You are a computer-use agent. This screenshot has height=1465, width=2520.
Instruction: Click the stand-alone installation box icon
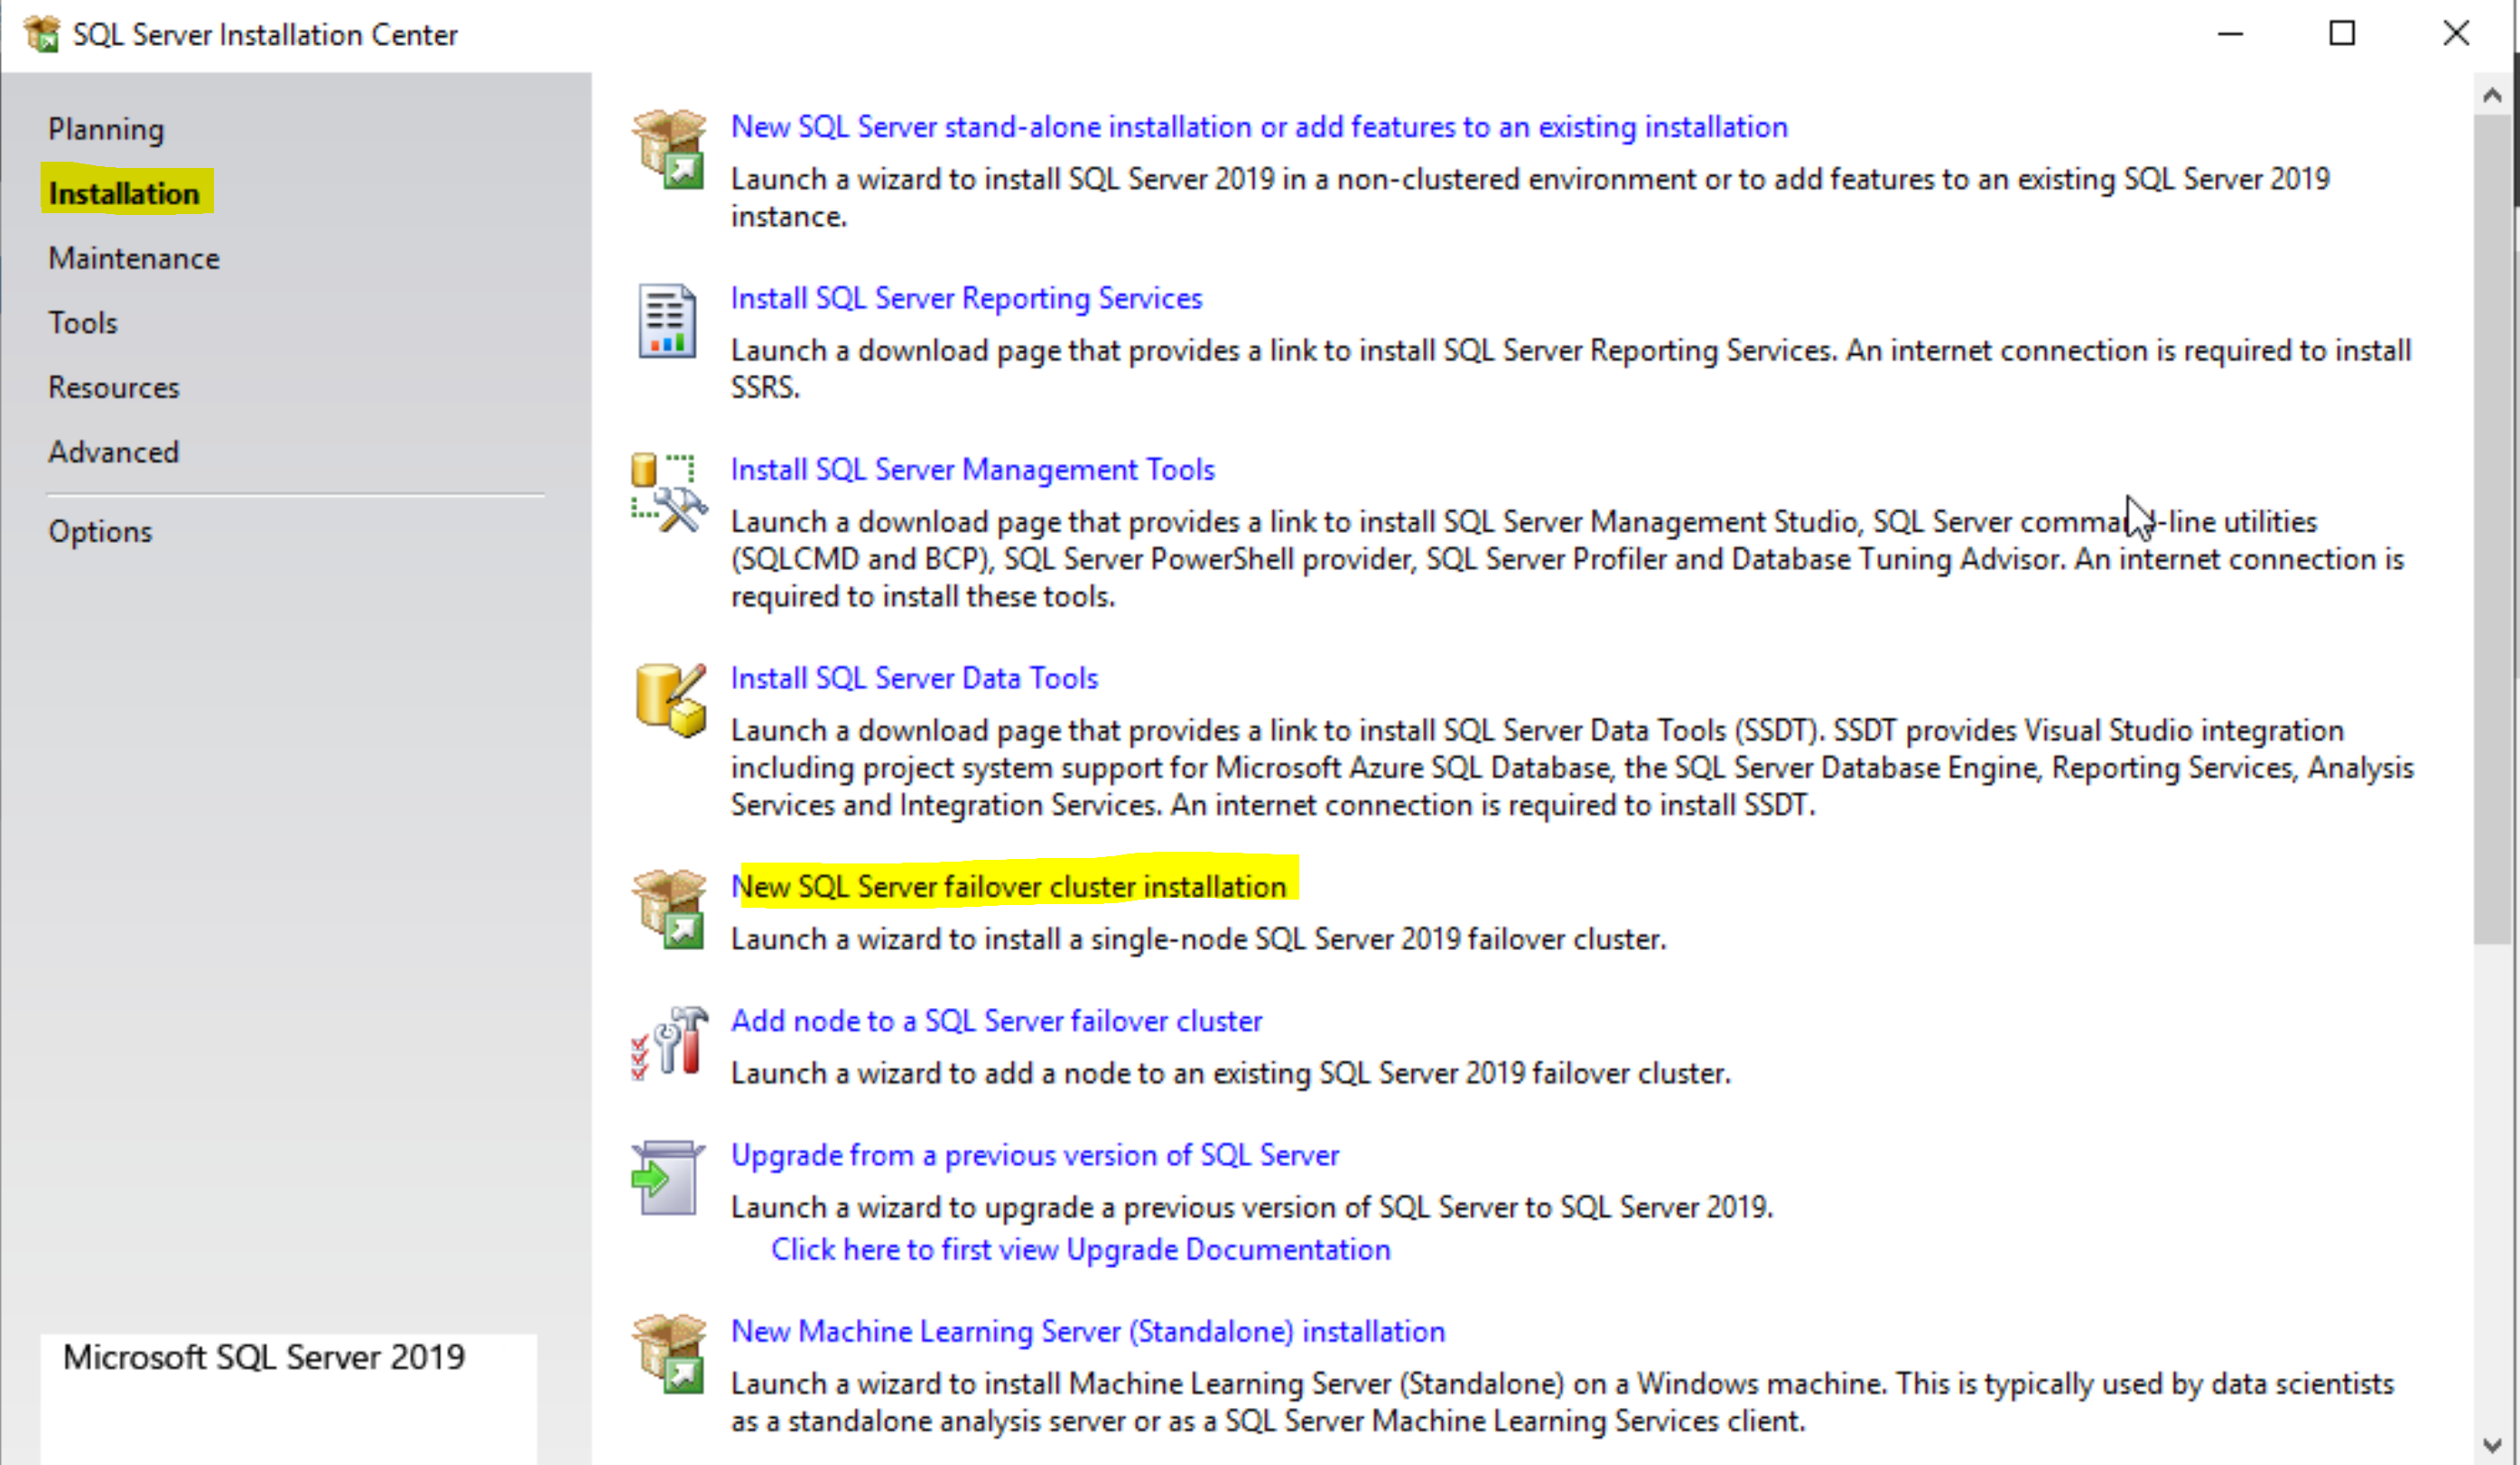pos(669,149)
